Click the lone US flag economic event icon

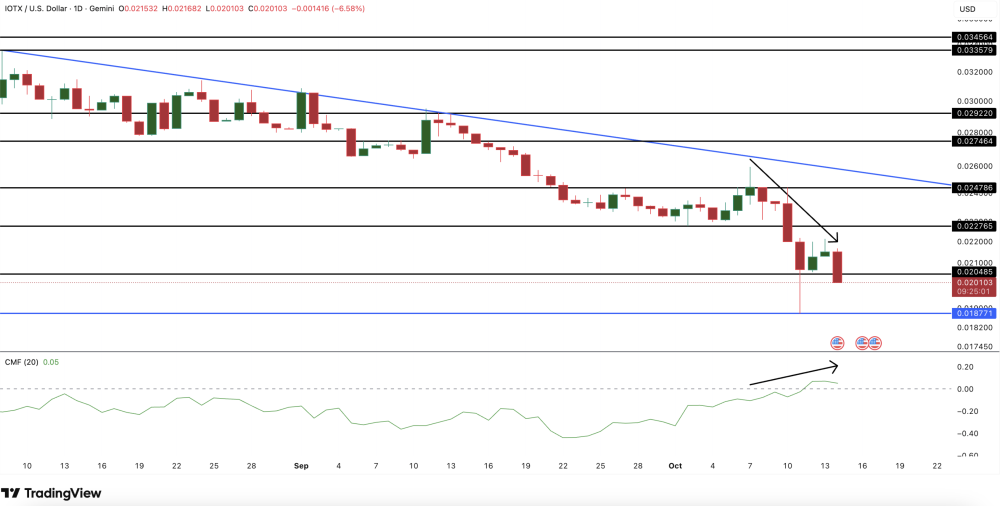[x=837, y=343]
